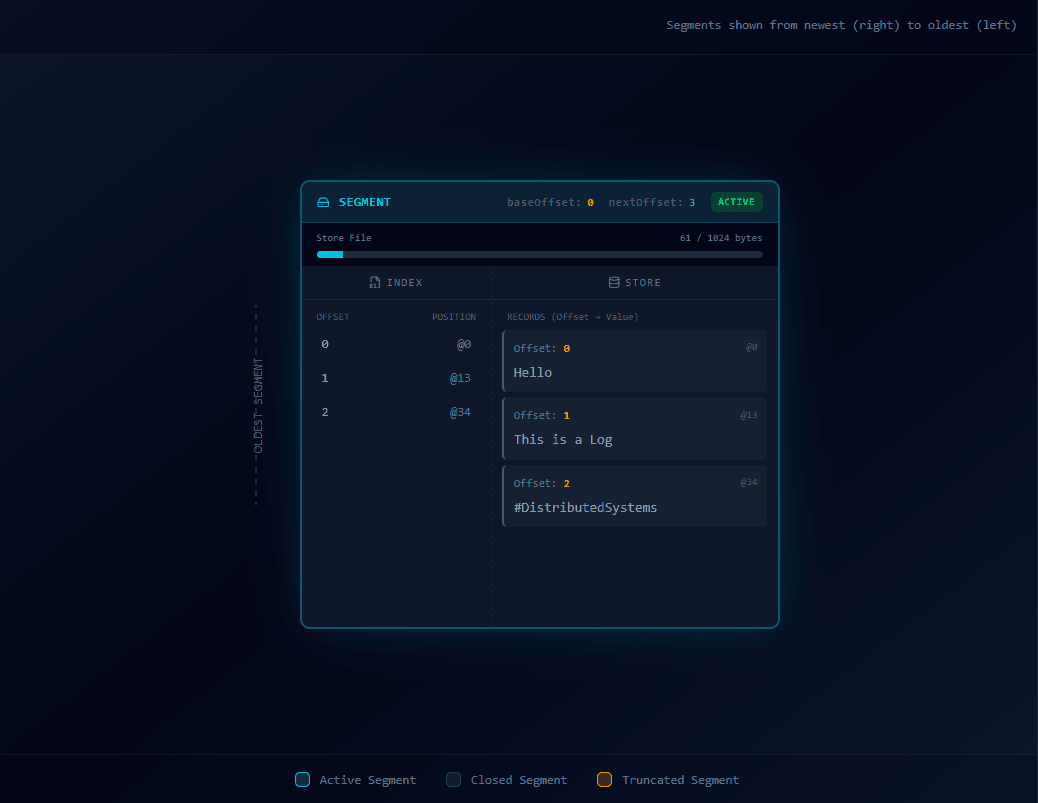Click the Store File progress bar
This screenshot has width=1038, height=803.
coord(539,255)
